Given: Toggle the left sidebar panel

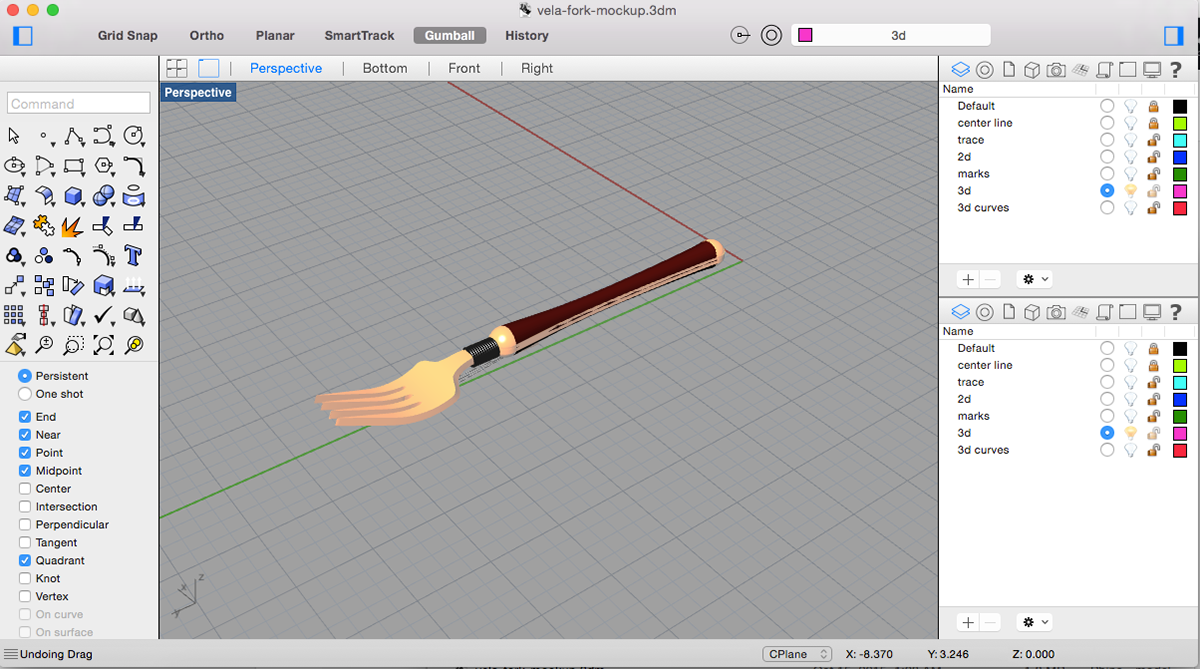Looking at the screenshot, I should [23, 36].
